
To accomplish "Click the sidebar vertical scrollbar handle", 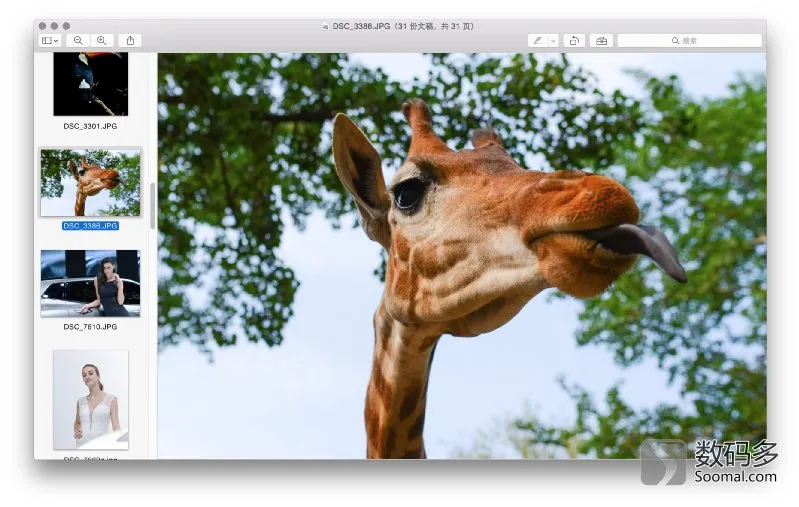I will pos(152,206).
